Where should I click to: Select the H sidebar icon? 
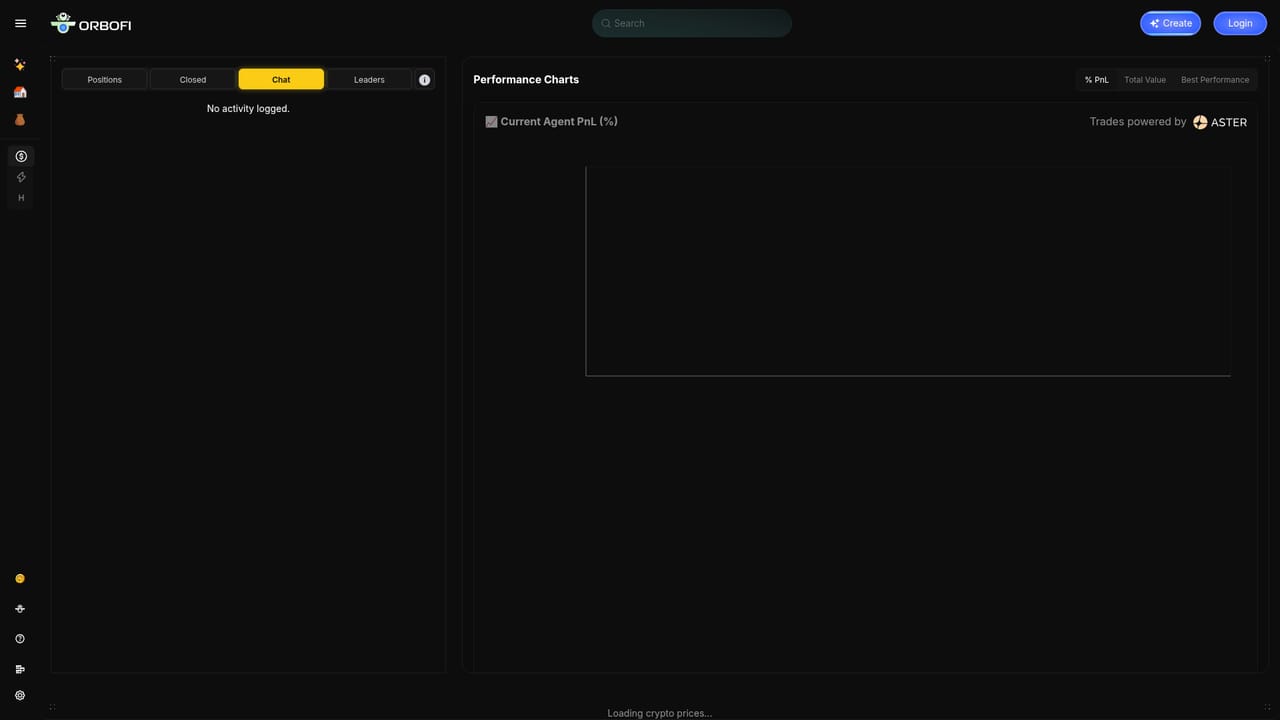[x=21, y=198]
